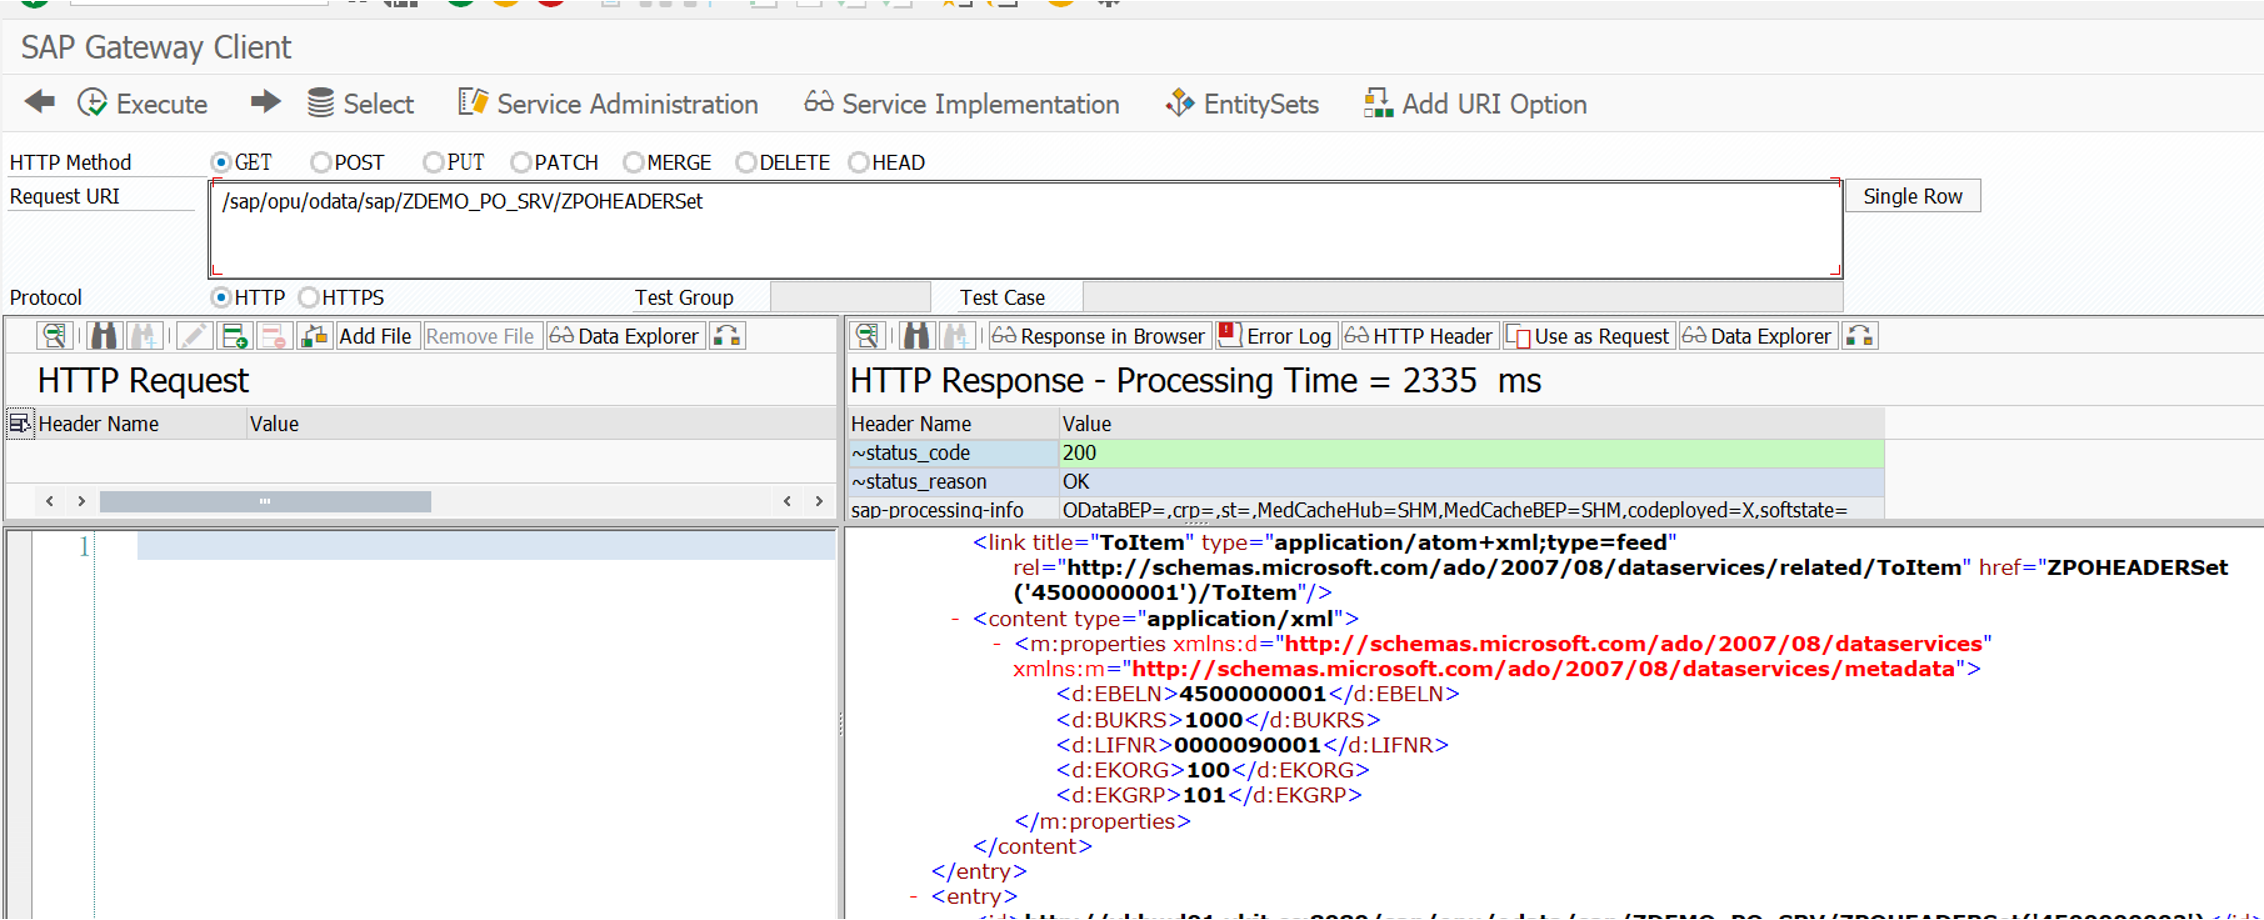Click the pretty printer icon in the response panel

[x=867, y=336]
